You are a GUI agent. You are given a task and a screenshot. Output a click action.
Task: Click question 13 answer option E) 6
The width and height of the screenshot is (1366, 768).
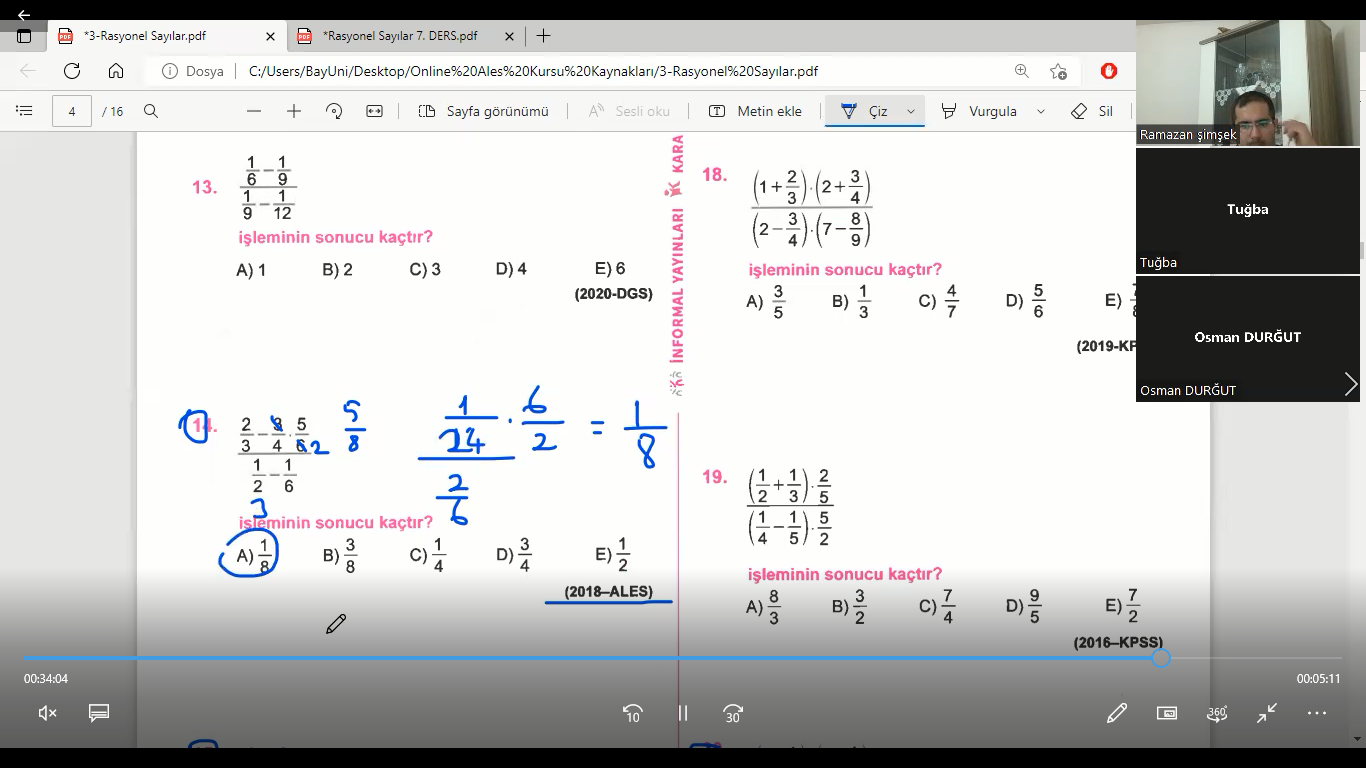click(x=610, y=269)
